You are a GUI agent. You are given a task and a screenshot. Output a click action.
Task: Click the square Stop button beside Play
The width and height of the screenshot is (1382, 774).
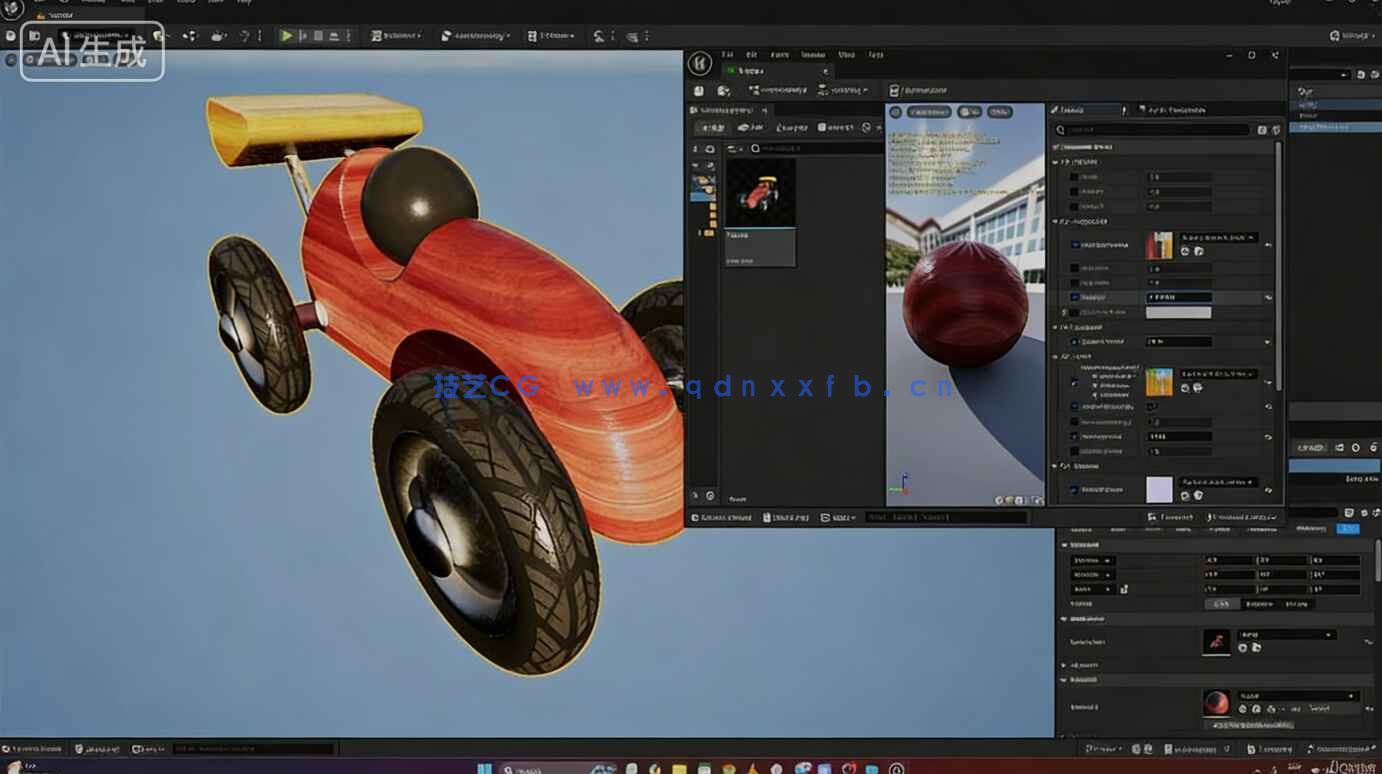(319, 36)
